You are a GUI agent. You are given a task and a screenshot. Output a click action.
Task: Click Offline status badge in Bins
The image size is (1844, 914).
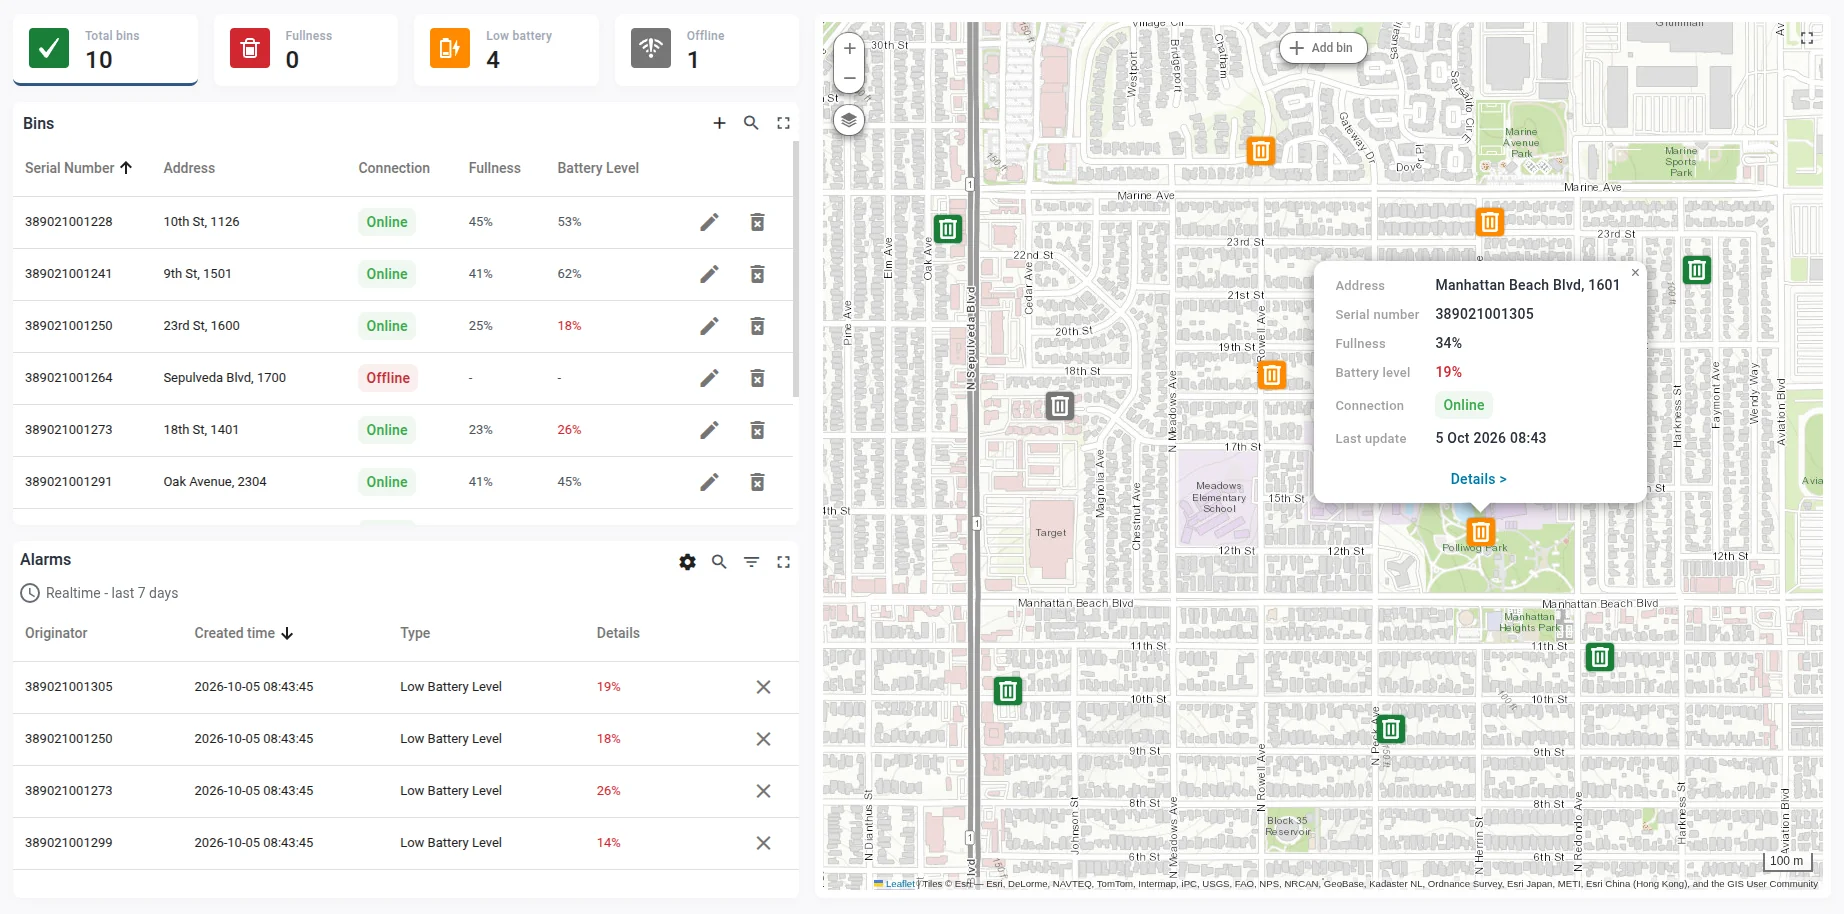388,378
